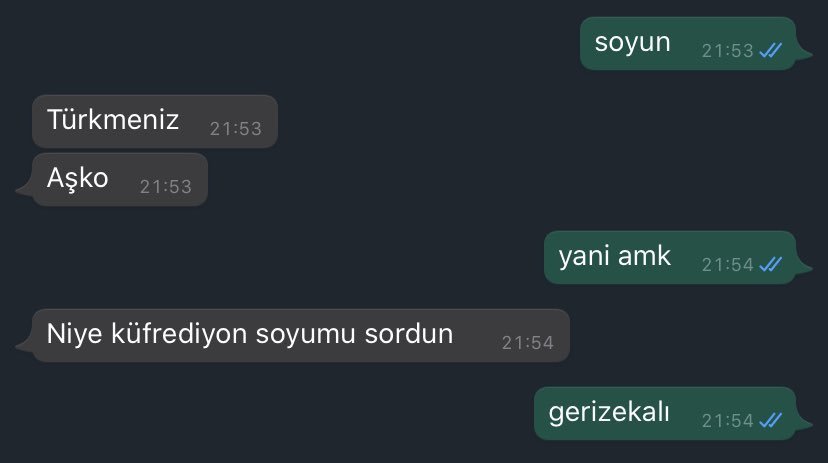Click the read receipt ticks beside "yani amk"
This screenshot has width=828, height=463.
[770, 264]
